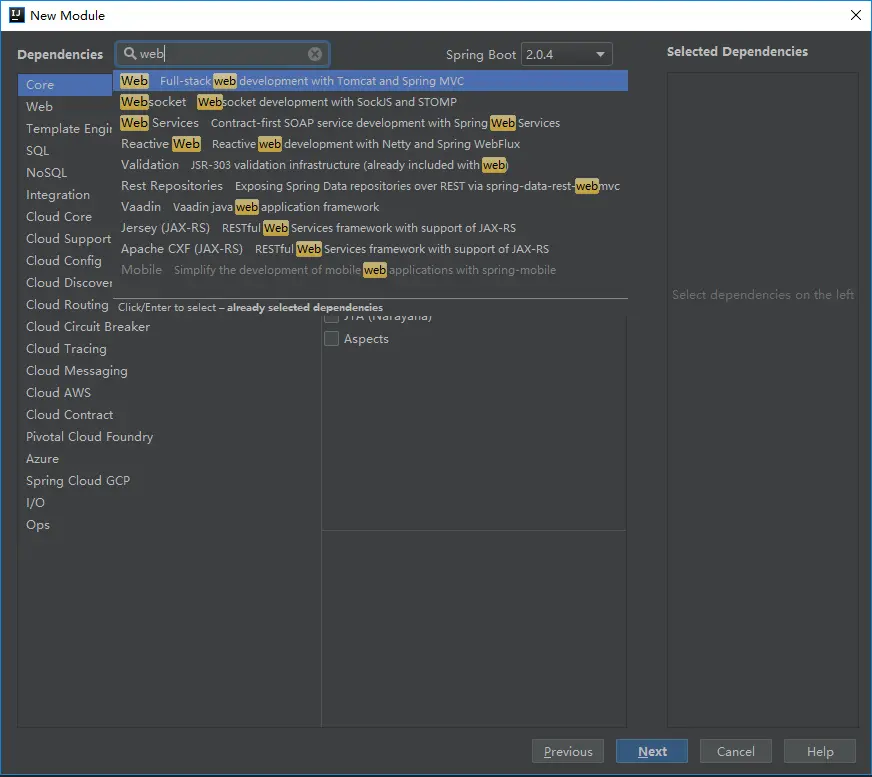Toggle the JTA (Narayana) checkbox
Viewport: 872px width, 777px height.
pyautogui.click(x=331, y=319)
